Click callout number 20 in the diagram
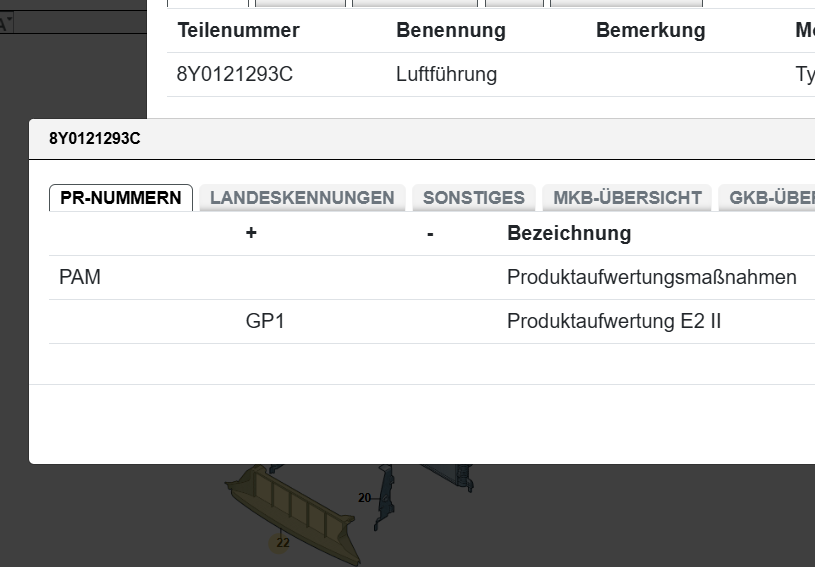 364,498
